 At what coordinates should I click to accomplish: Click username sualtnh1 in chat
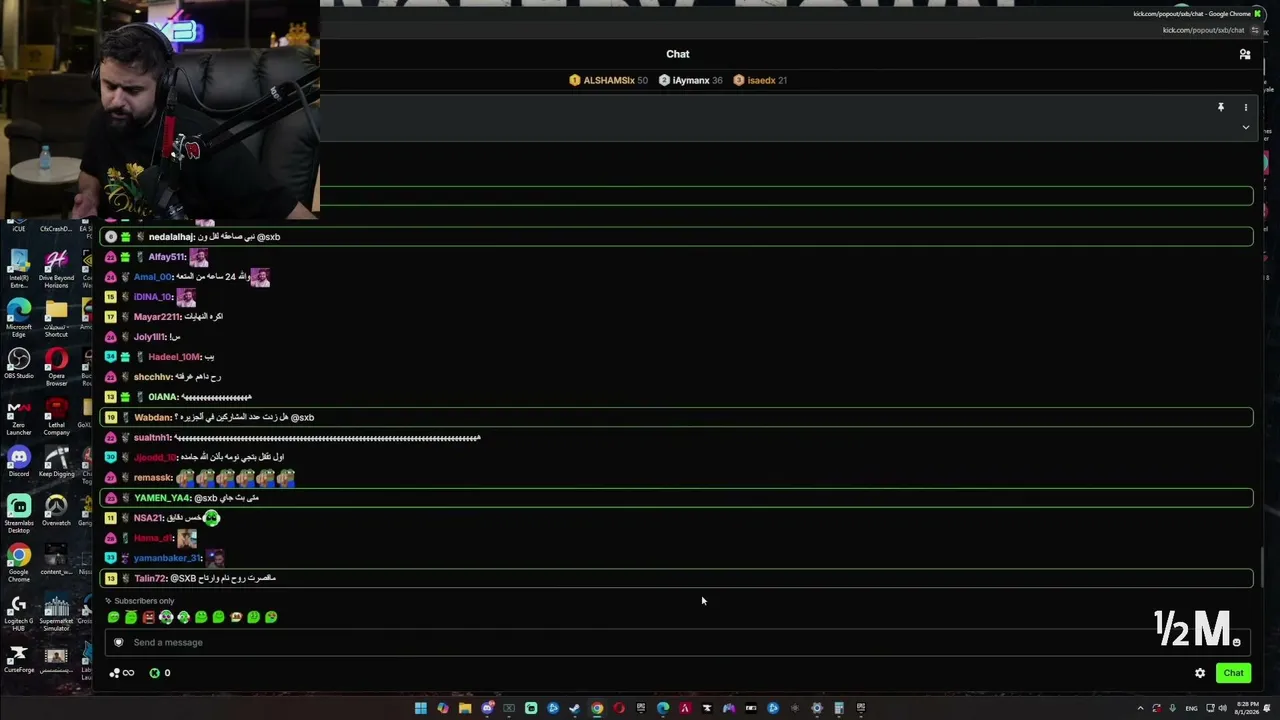[x=153, y=438]
